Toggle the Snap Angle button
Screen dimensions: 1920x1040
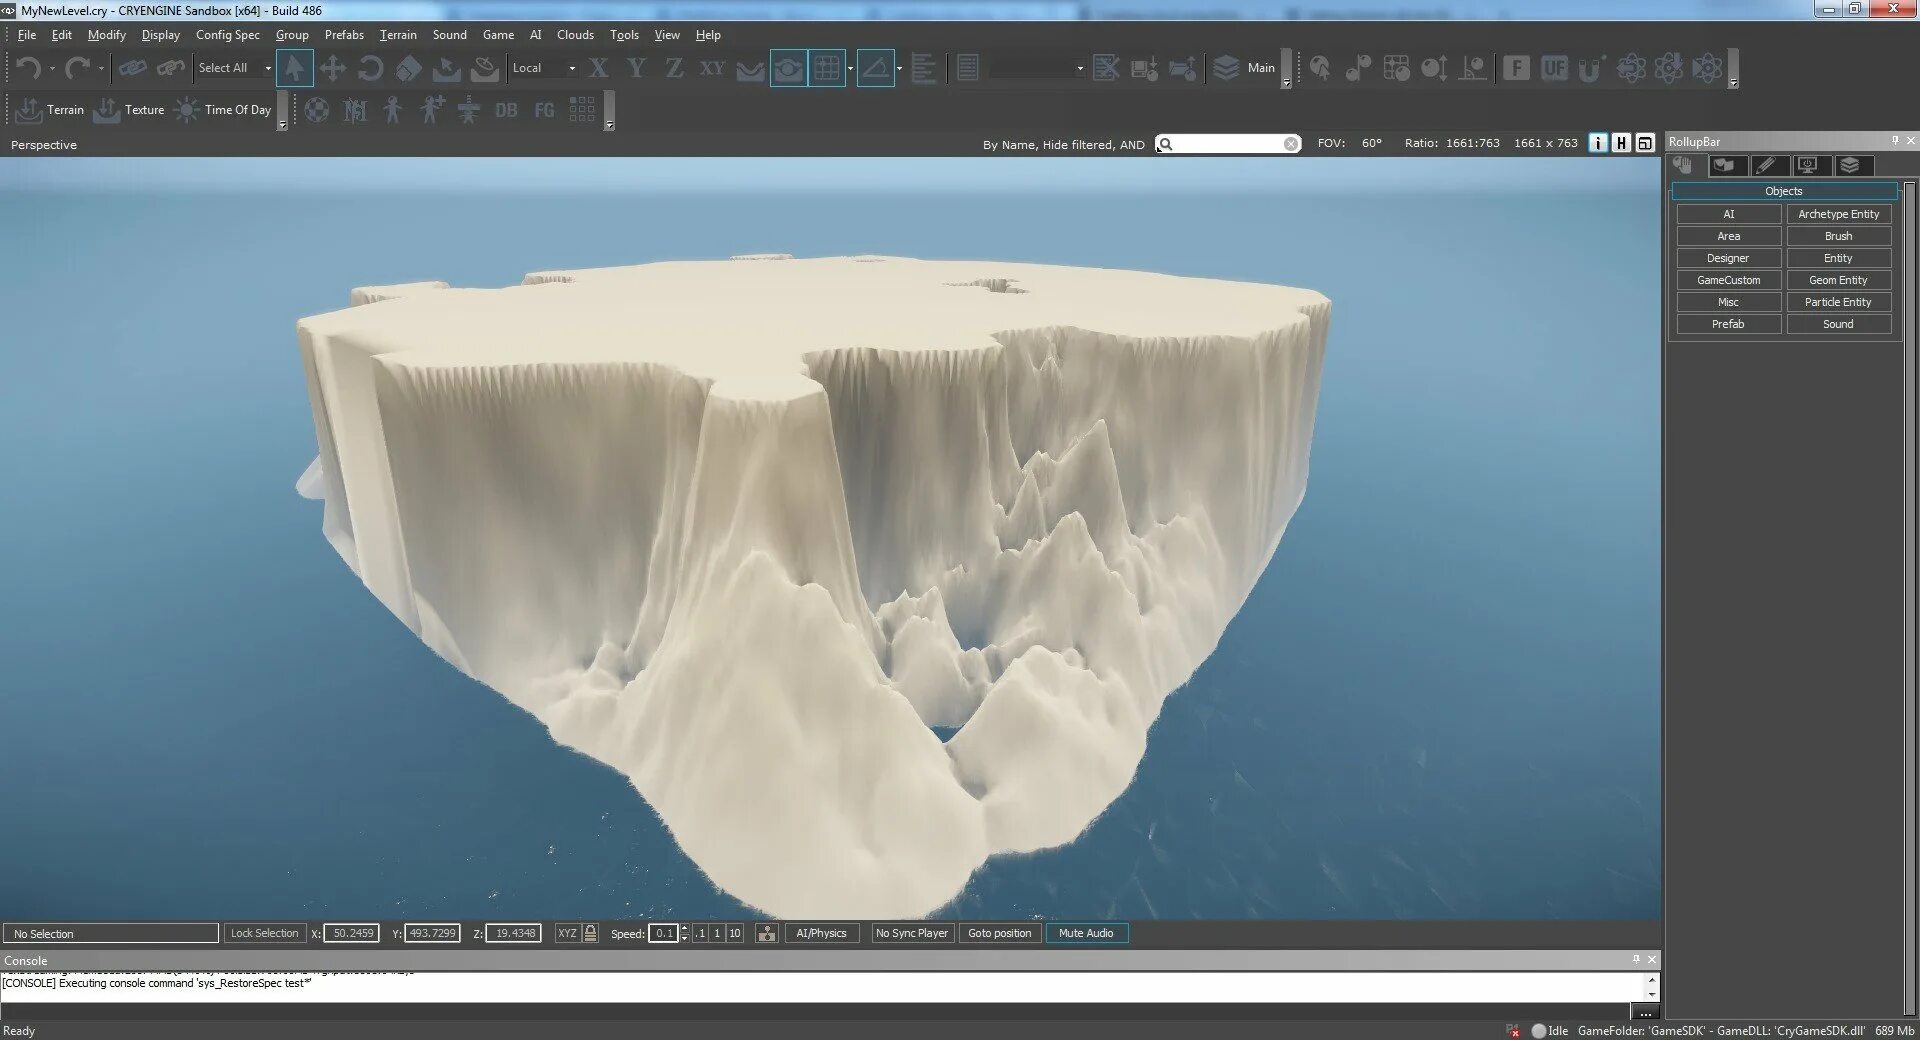875,68
